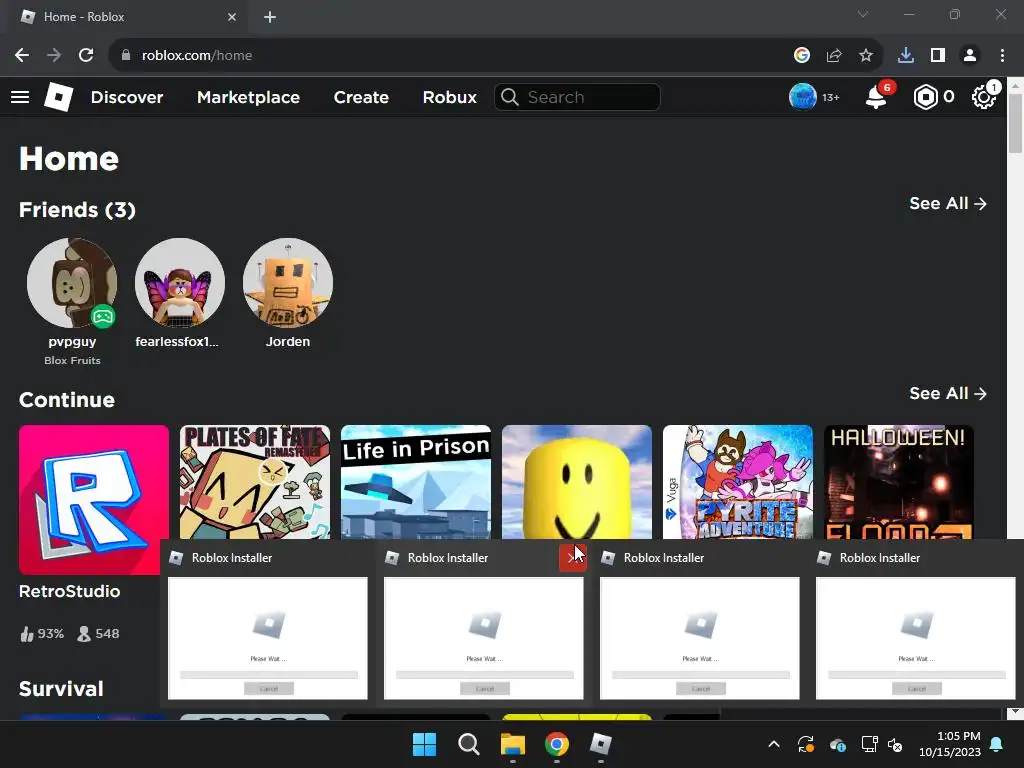The image size is (1024, 768).
Task: Click the RetroStudio title text
Action: (69, 591)
